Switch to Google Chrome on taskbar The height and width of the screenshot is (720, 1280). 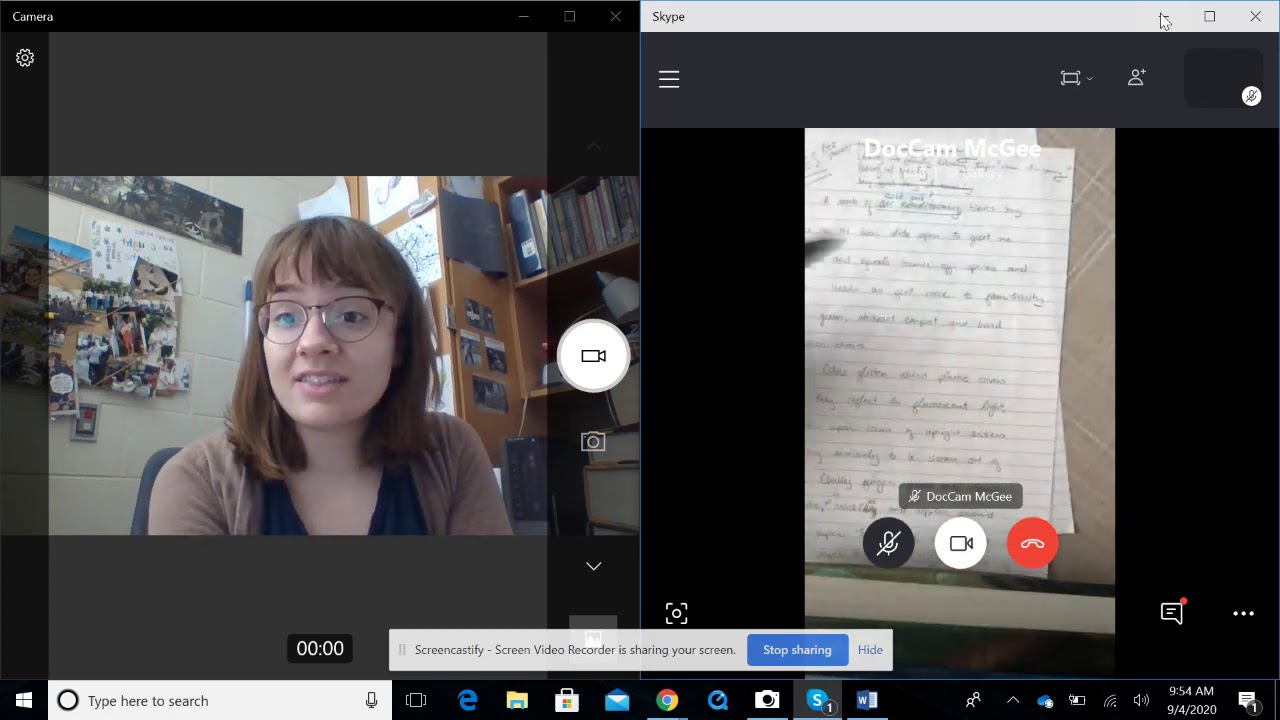click(x=667, y=700)
